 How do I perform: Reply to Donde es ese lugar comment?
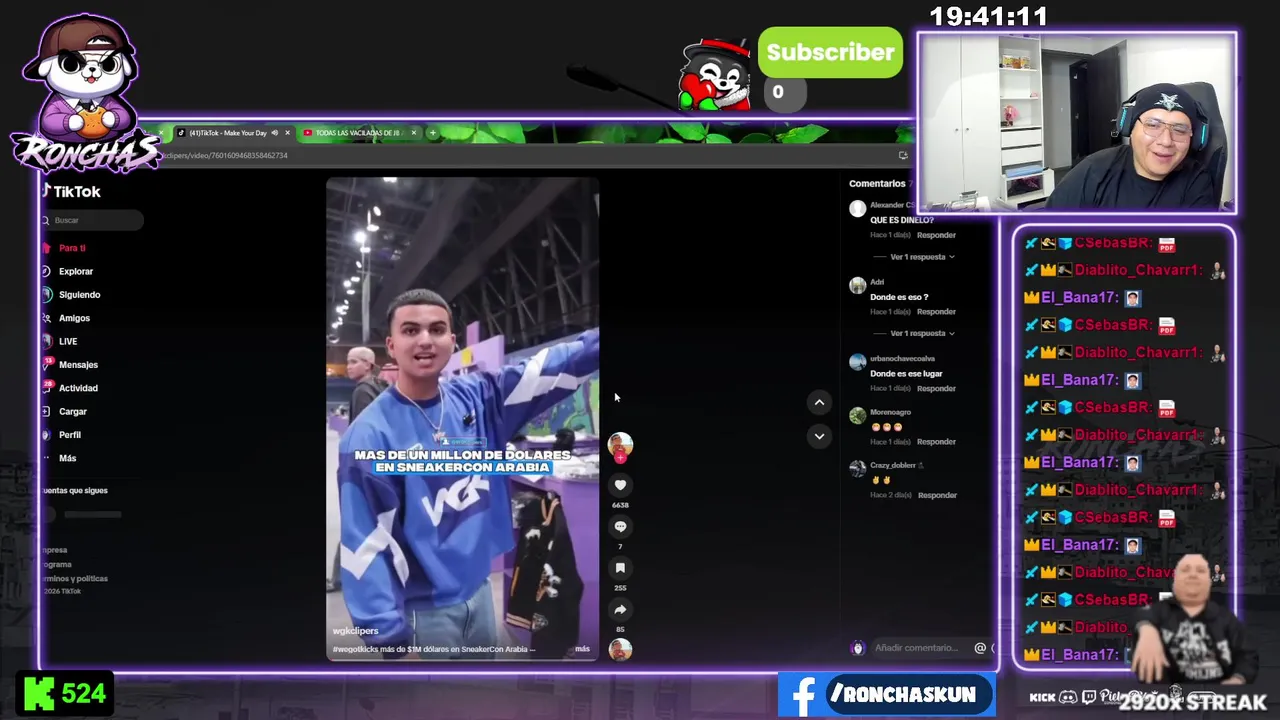[937, 388]
